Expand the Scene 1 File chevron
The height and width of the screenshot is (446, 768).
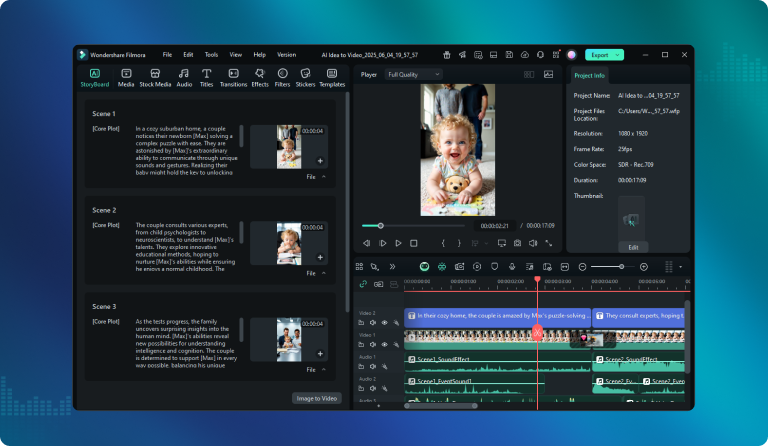click(x=324, y=177)
